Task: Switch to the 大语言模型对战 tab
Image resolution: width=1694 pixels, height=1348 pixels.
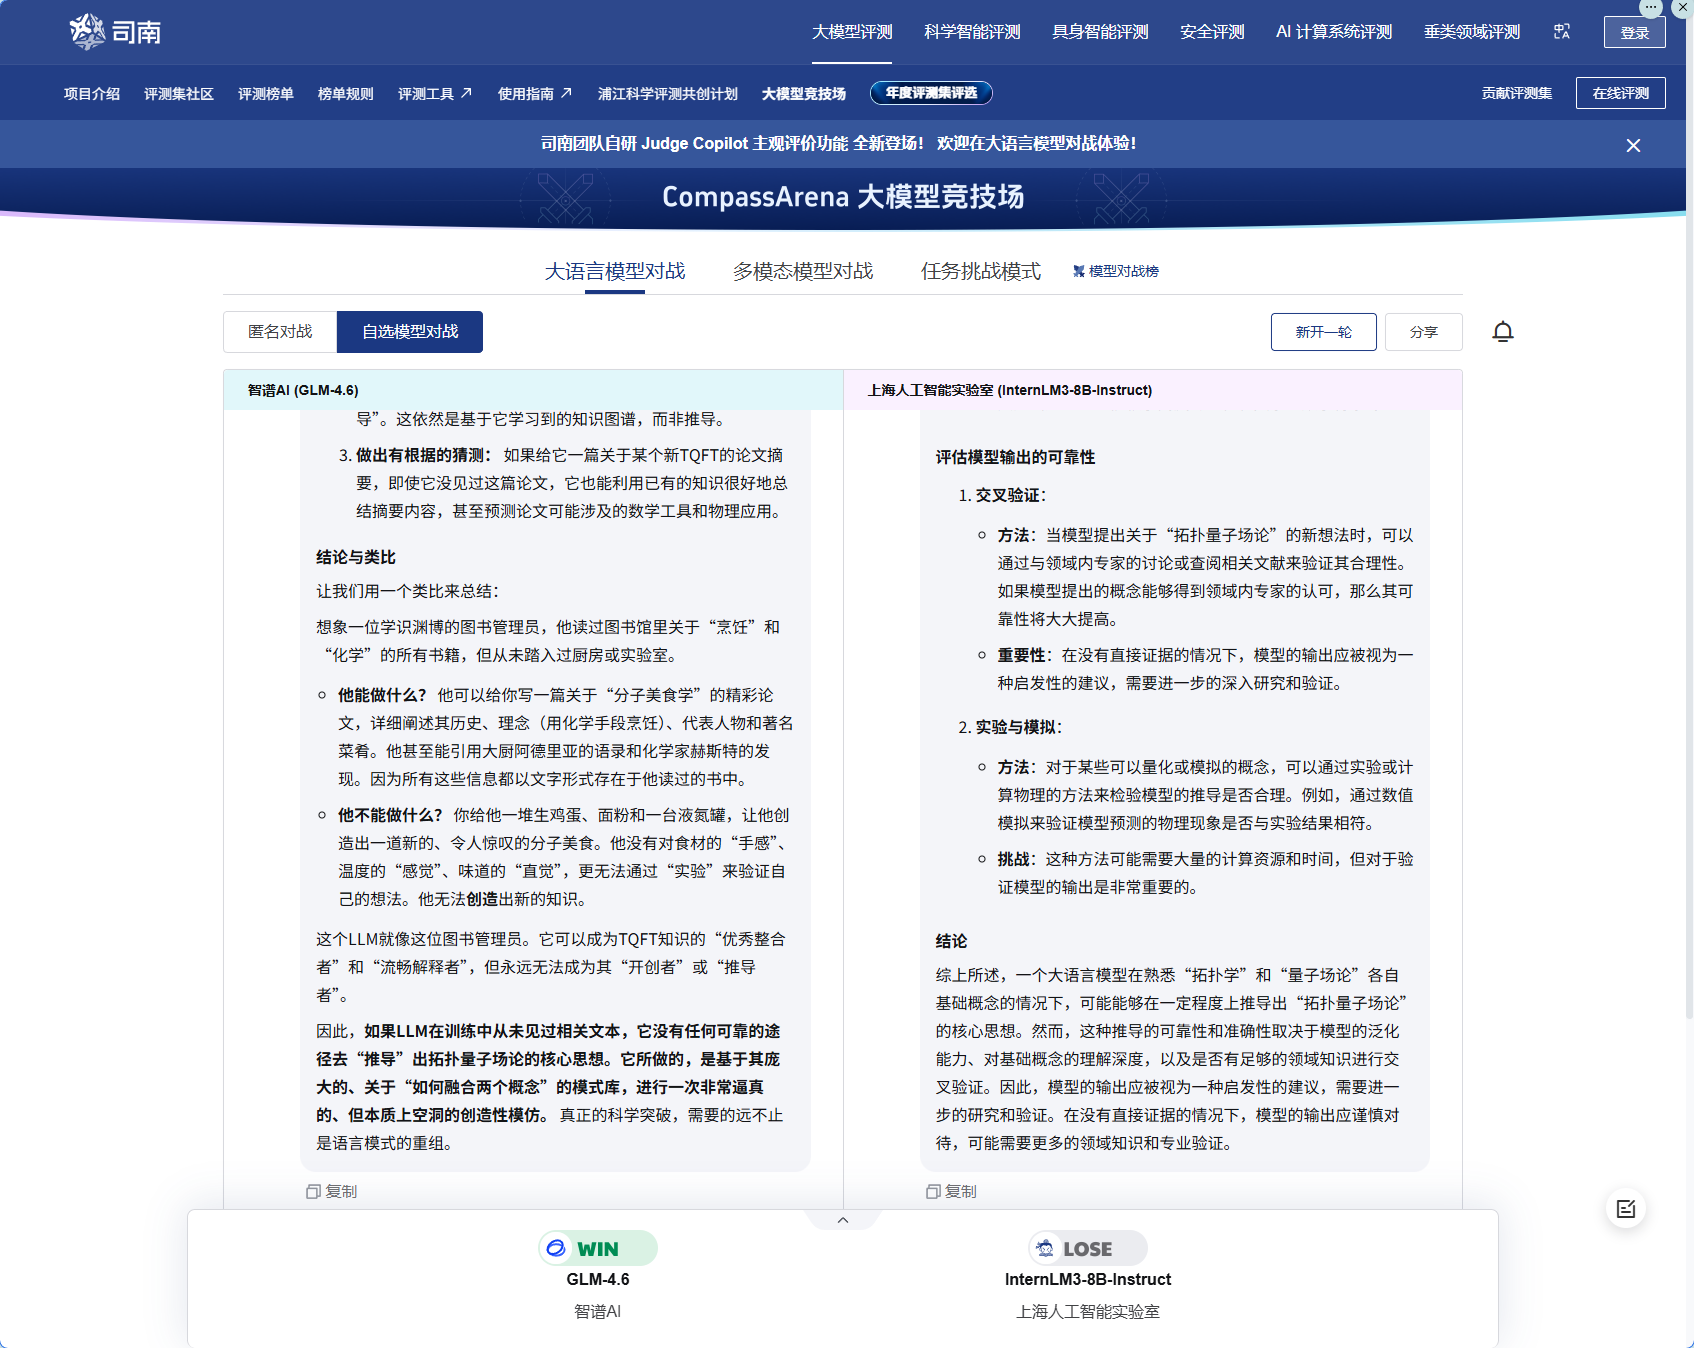Action: tap(615, 271)
